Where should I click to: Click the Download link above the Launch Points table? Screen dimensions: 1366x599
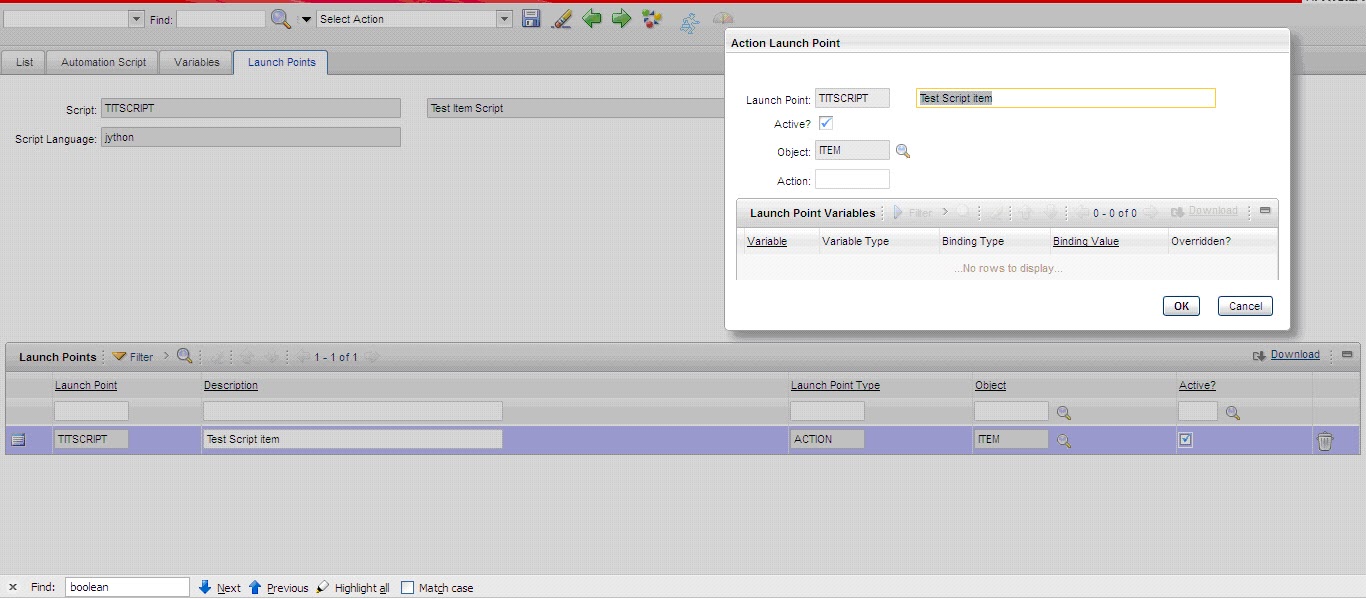1294,354
